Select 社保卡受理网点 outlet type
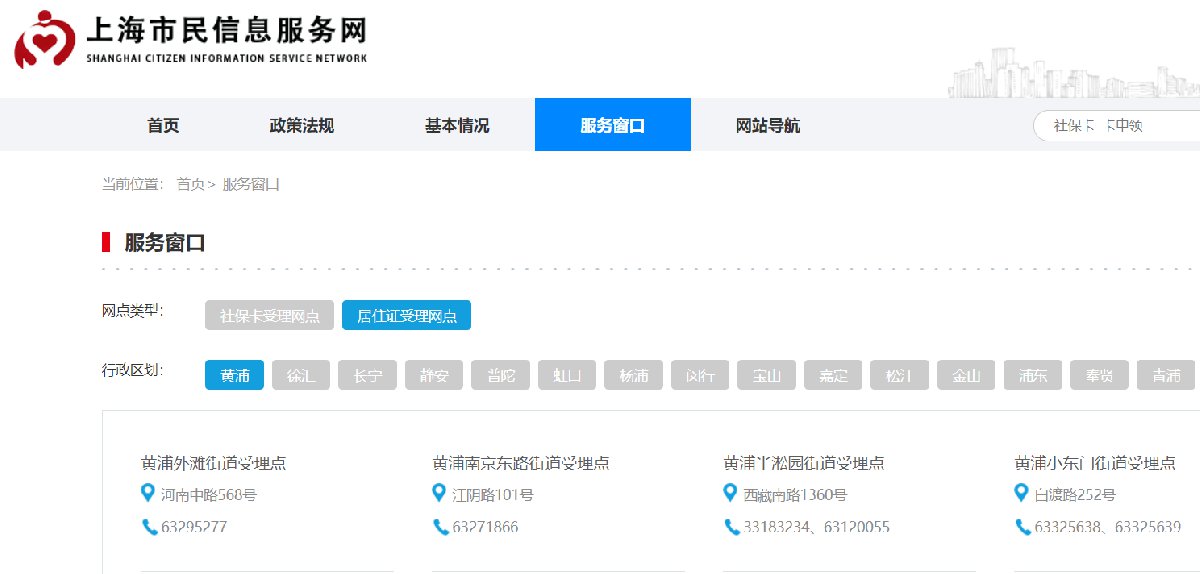 [x=270, y=315]
